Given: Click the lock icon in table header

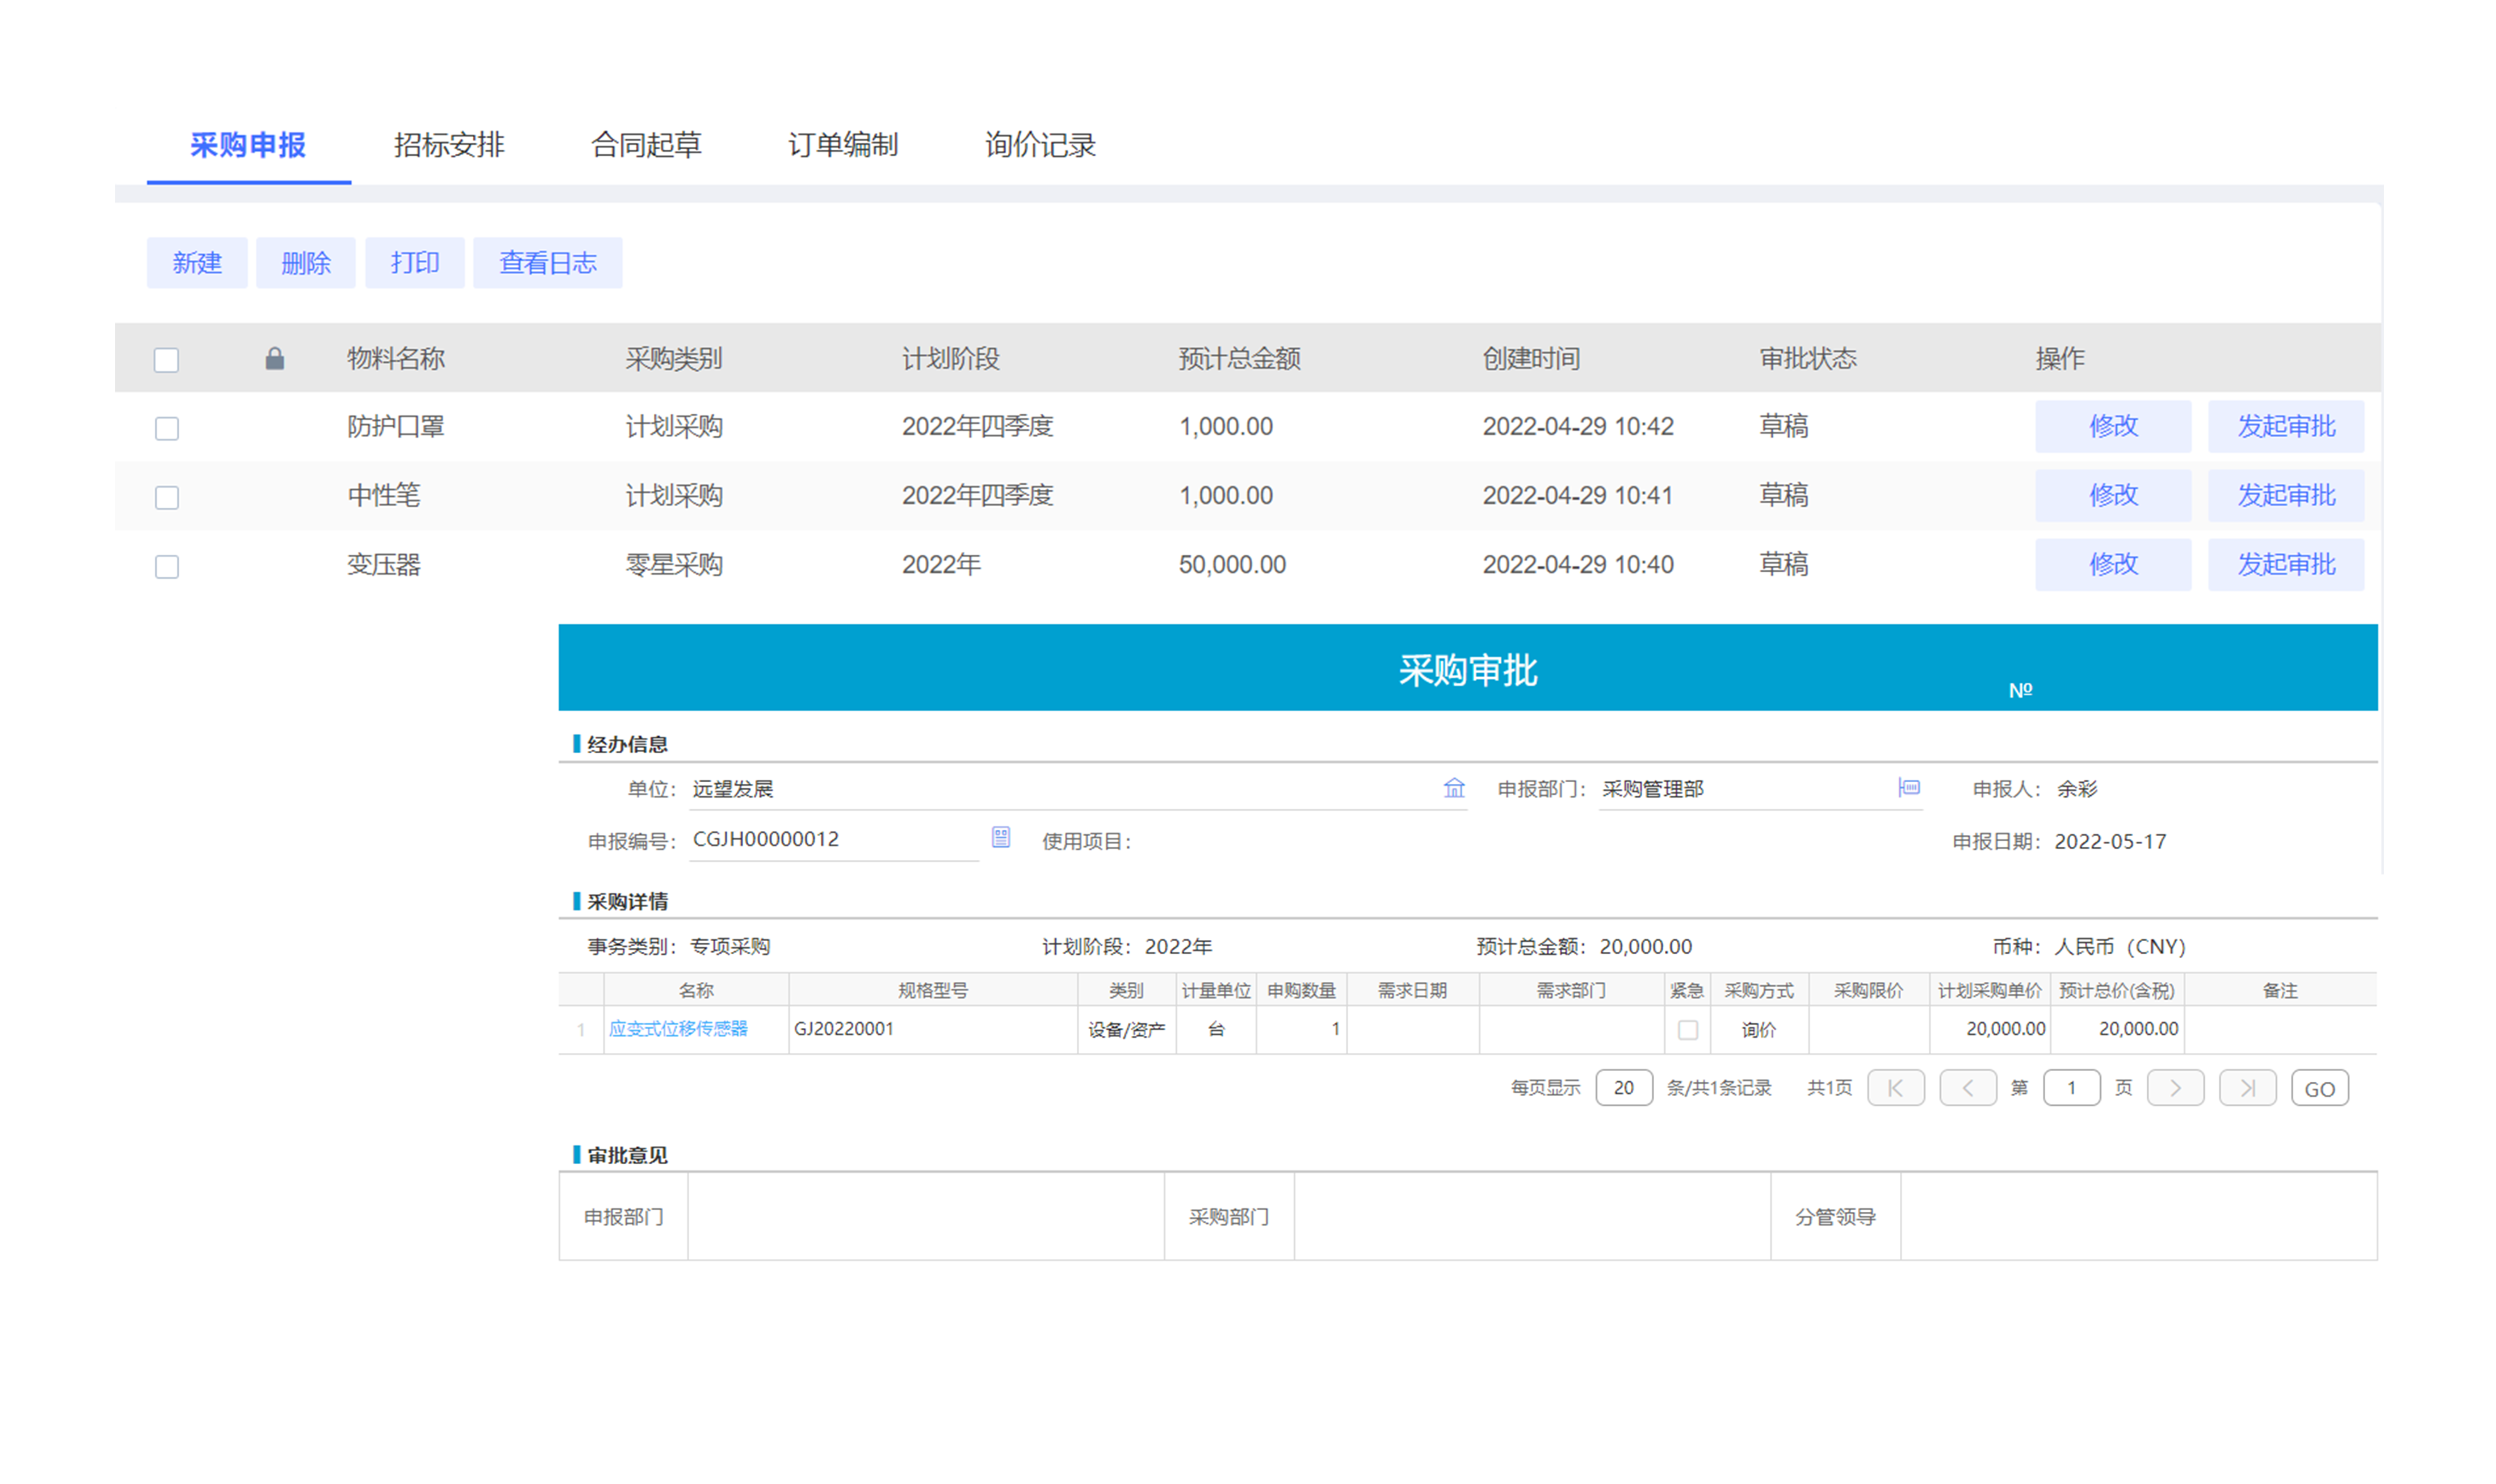Looking at the screenshot, I should tap(274, 358).
